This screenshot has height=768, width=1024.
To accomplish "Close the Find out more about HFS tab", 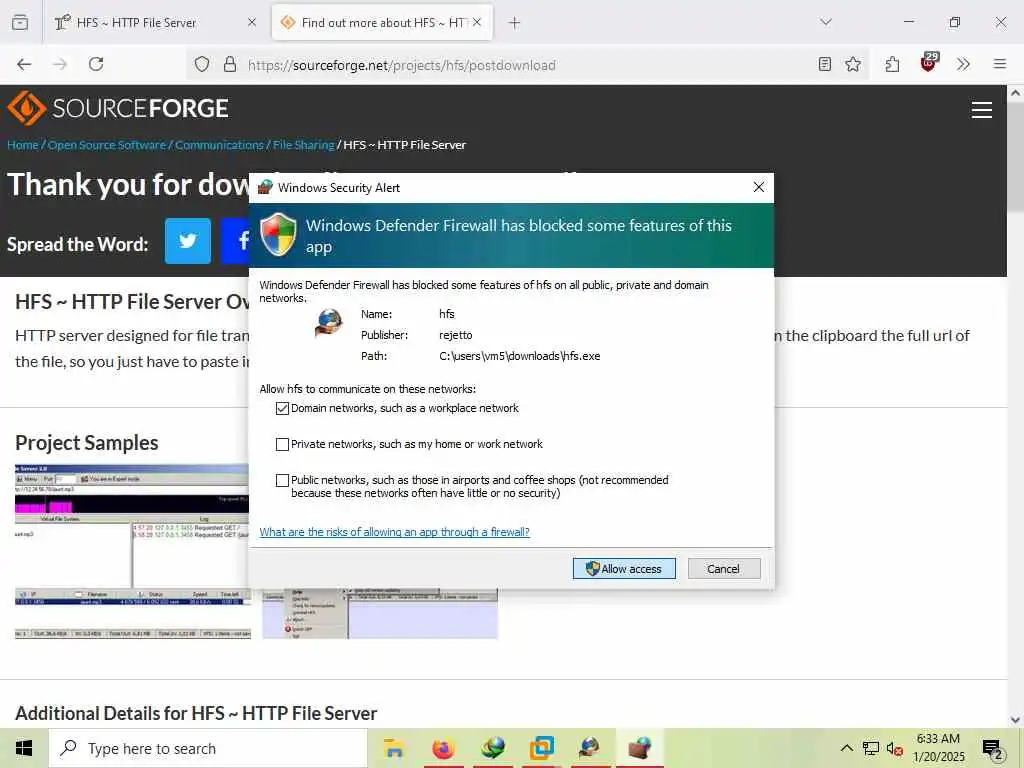I will (x=477, y=22).
